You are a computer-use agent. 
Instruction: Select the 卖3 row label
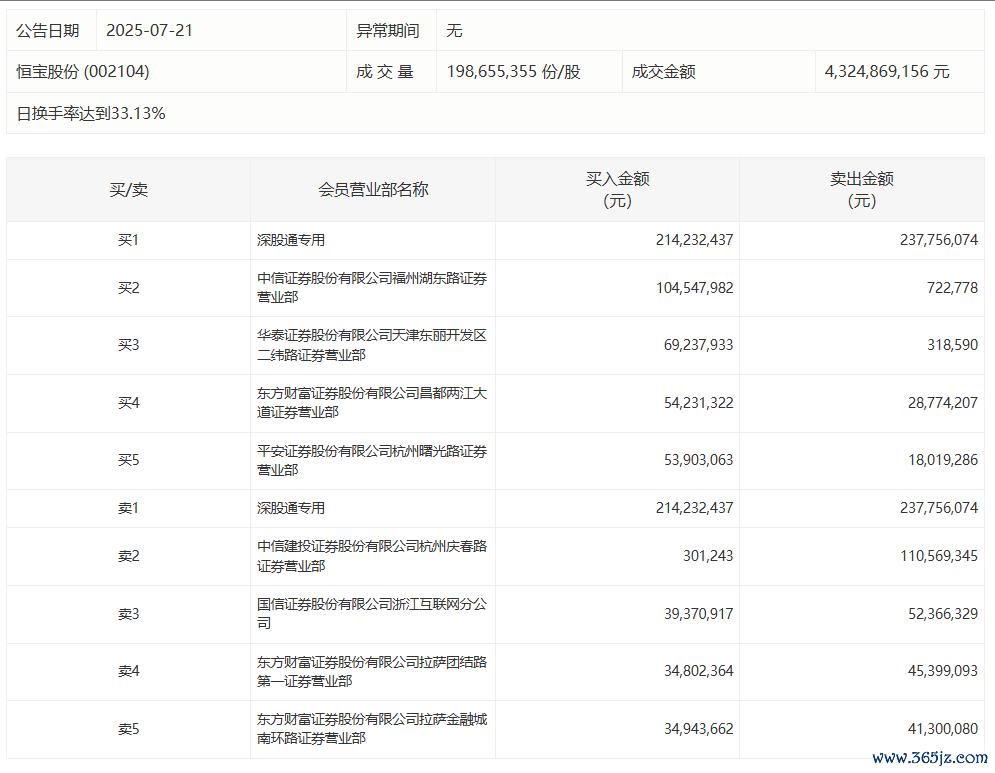pyautogui.click(x=128, y=614)
